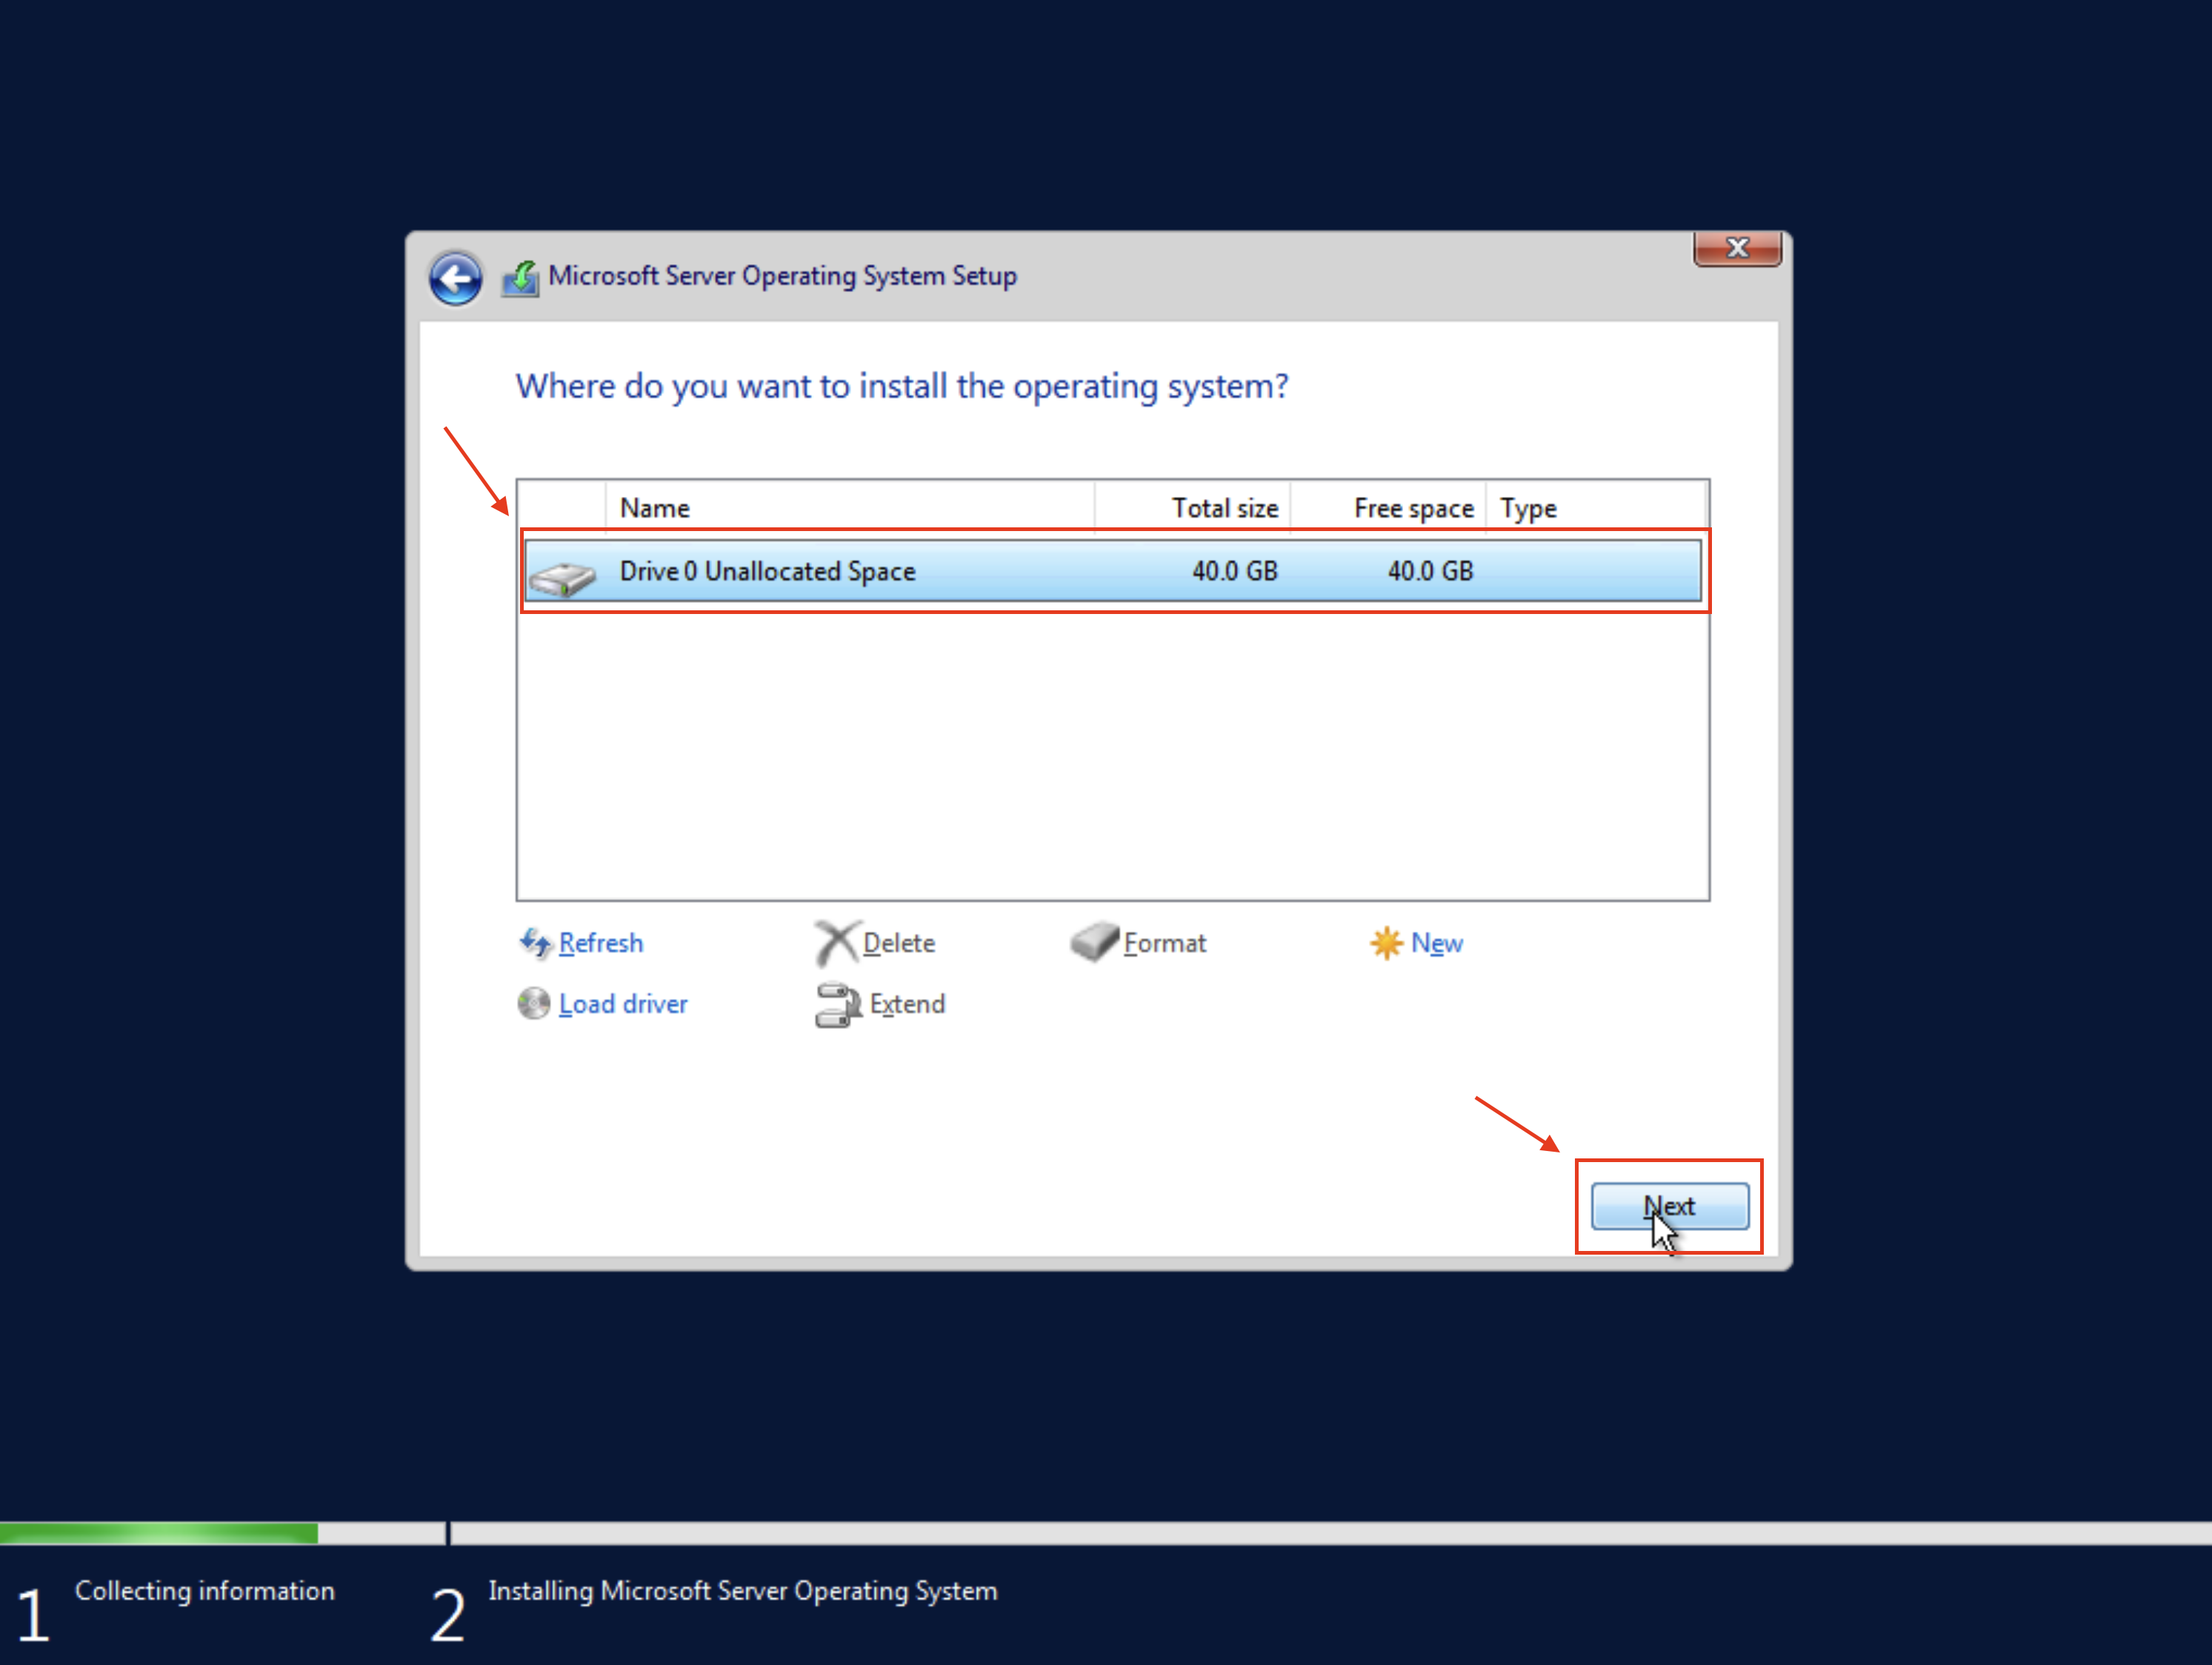Image resolution: width=2212 pixels, height=1665 pixels.
Task: Select the Collecting information step label
Action: [x=205, y=1591]
